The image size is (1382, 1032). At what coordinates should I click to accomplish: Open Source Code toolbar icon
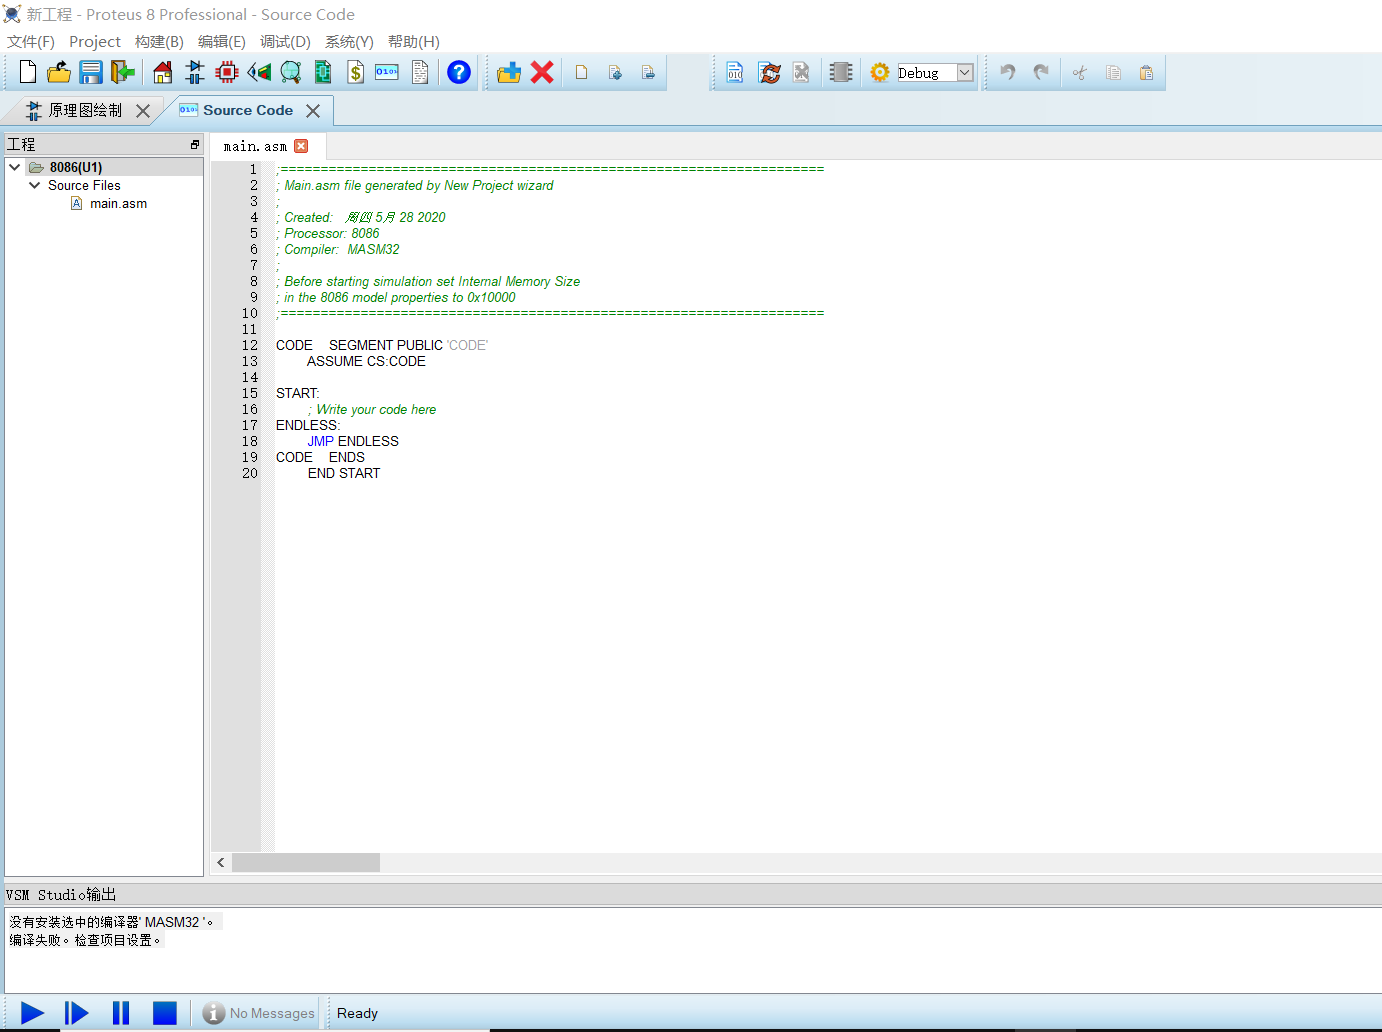point(387,72)
